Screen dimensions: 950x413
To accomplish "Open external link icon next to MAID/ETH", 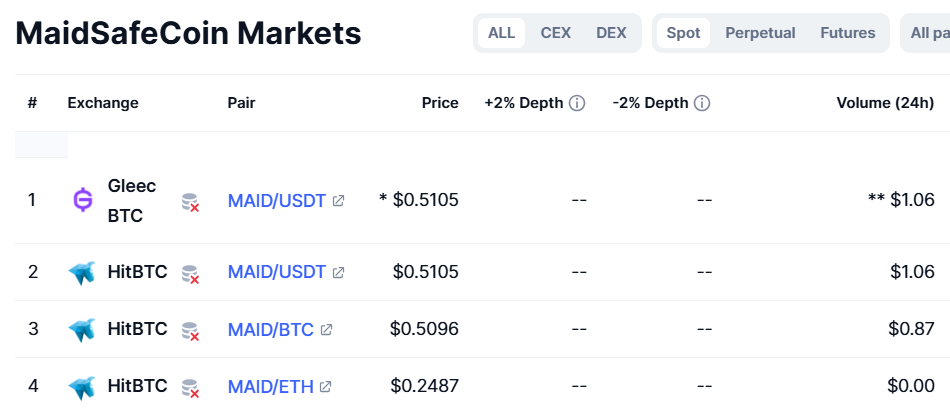I will [x=325, y=386].
